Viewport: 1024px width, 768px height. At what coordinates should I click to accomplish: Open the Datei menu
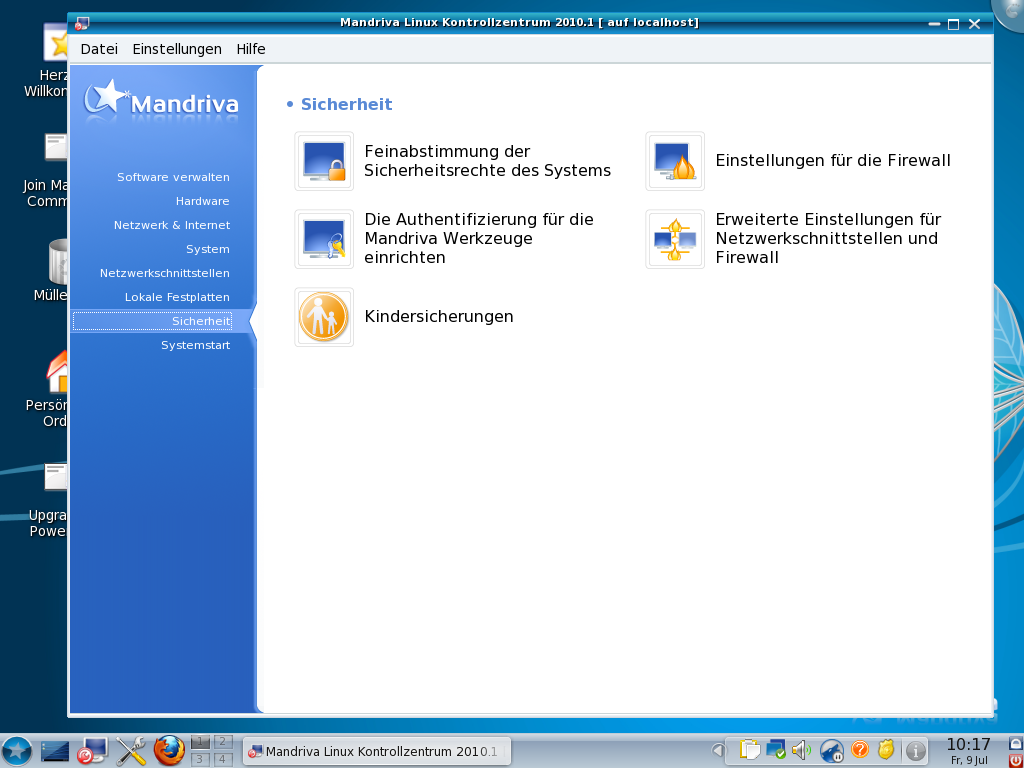coord(99,49)
